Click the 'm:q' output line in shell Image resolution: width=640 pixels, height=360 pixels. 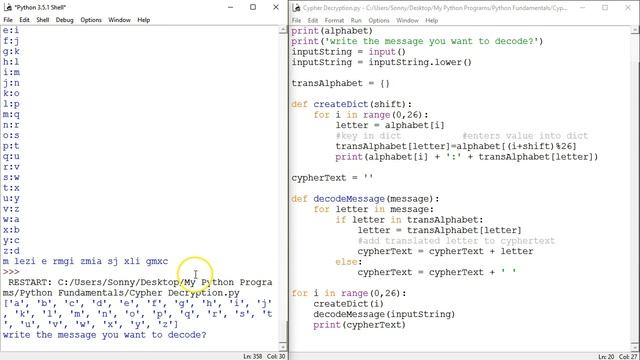(11, 114)
